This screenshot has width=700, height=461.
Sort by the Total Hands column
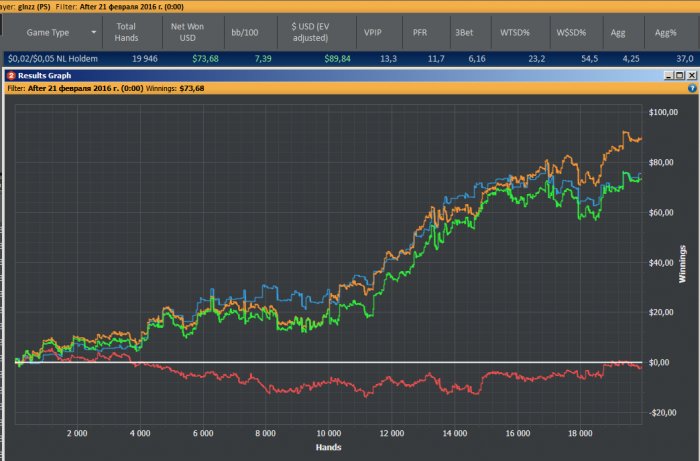tap(126, 31)
